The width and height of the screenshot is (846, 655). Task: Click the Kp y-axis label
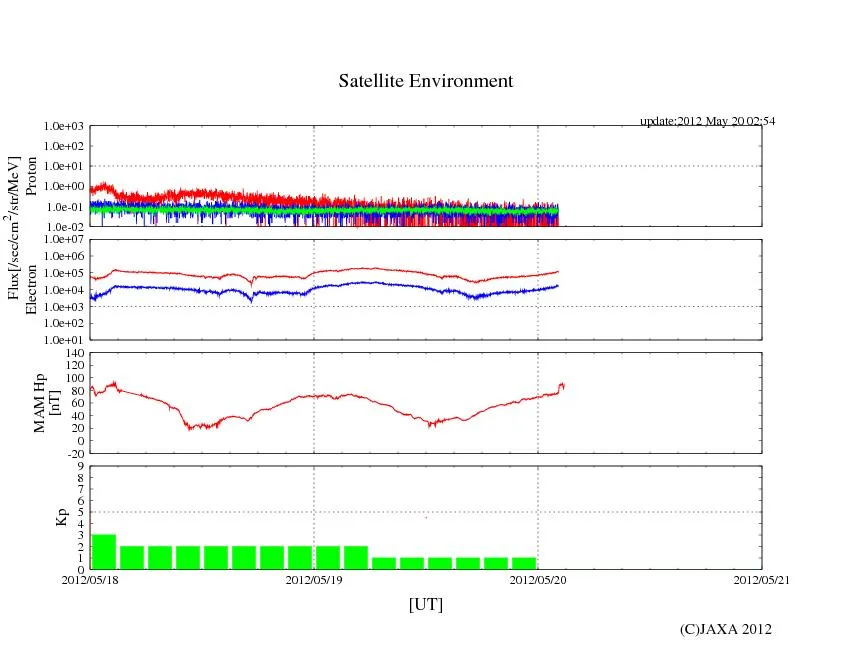click(x=61, y=517)
